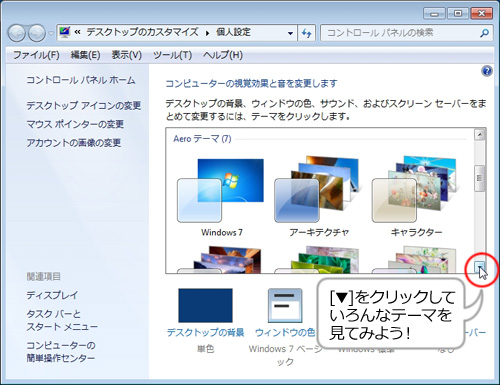Open the デスクトップの背景 link
The image size is (500, 385).
(x=205, y=332)
